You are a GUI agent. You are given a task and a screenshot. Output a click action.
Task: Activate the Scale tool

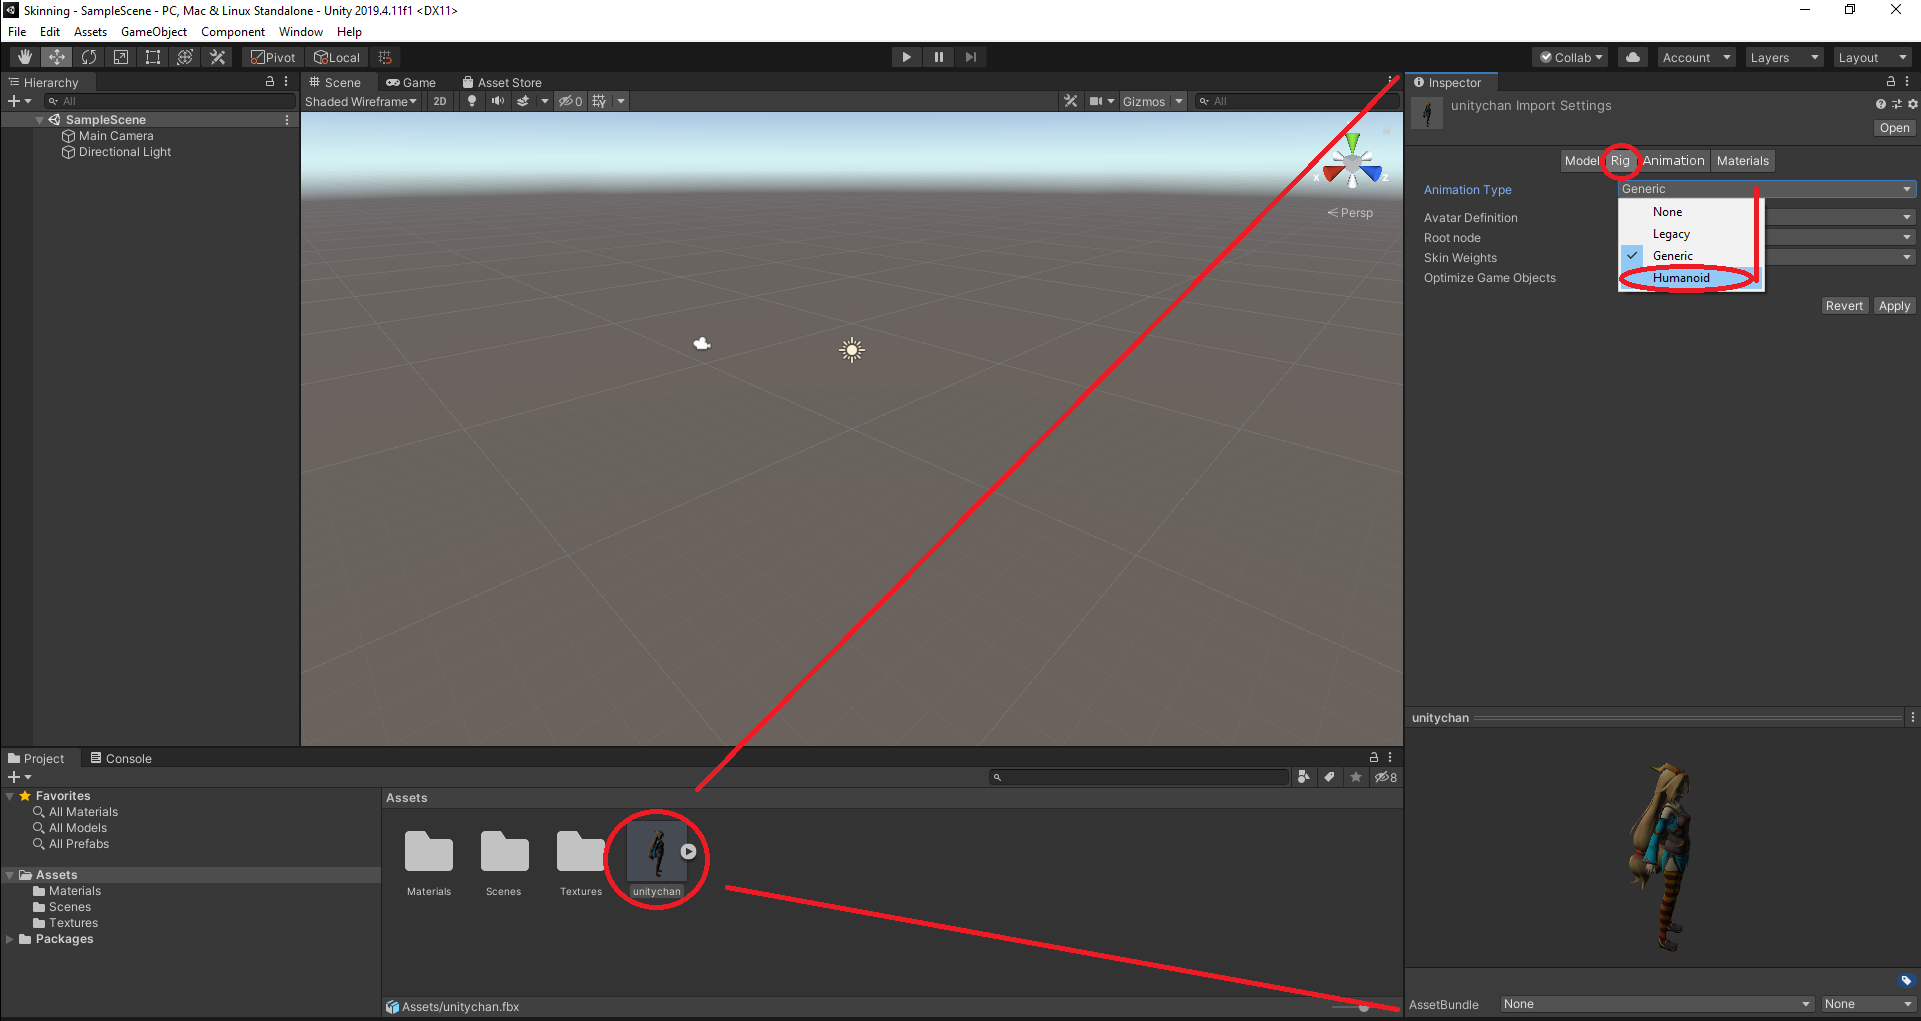click(120, 57)
